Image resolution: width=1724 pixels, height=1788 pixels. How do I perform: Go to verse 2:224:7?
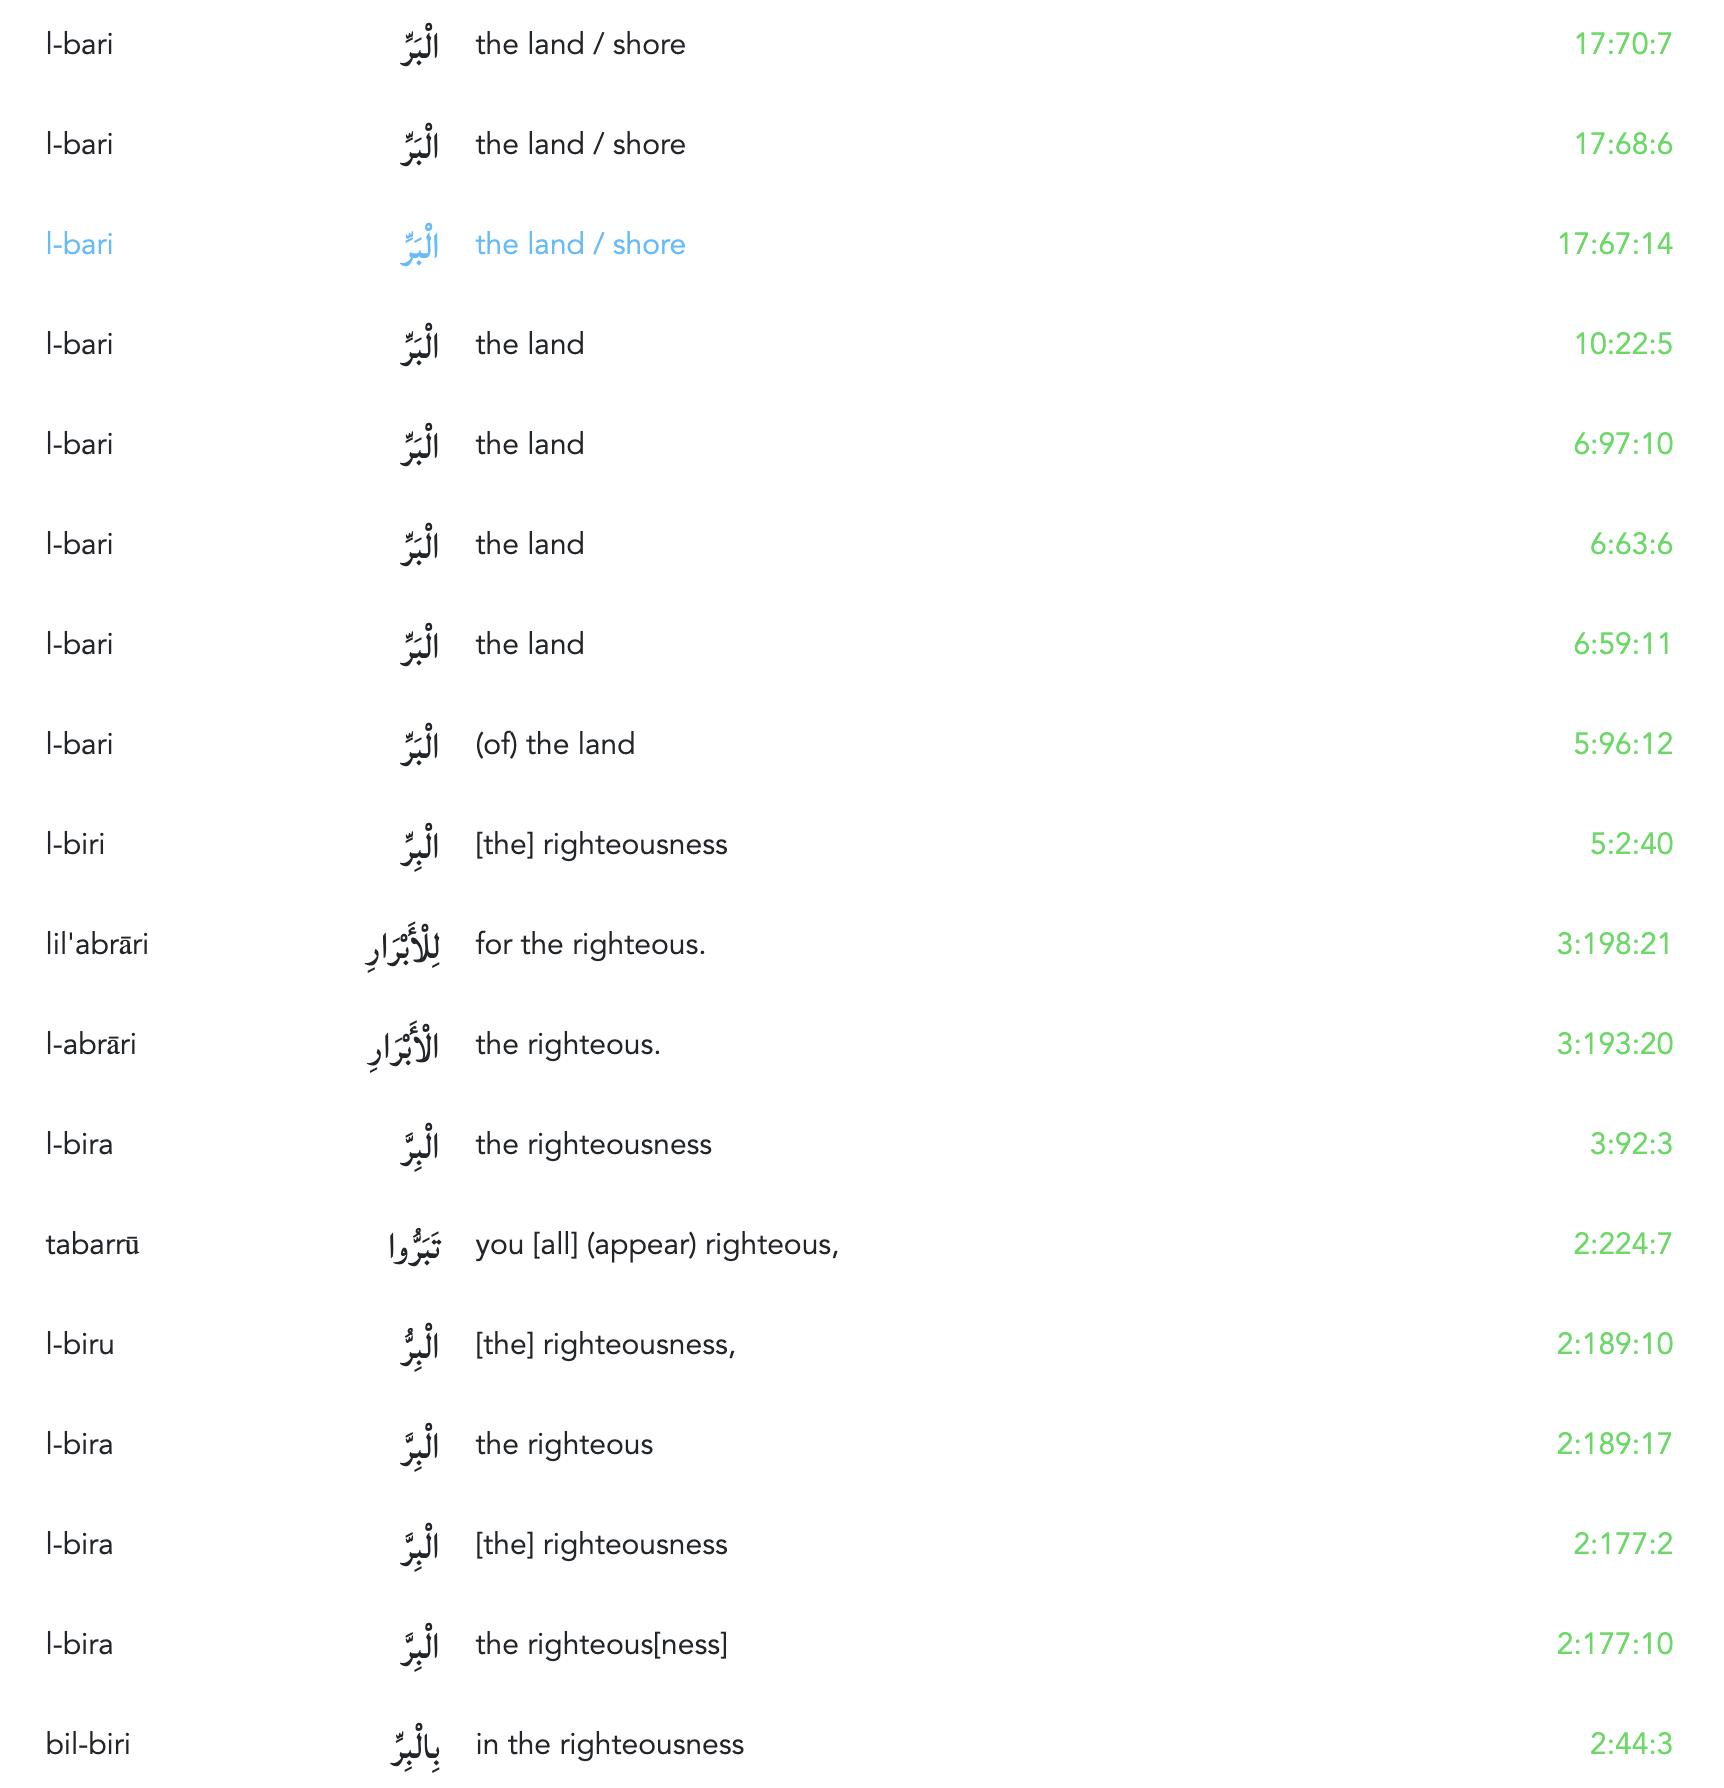(1622, 1244)
